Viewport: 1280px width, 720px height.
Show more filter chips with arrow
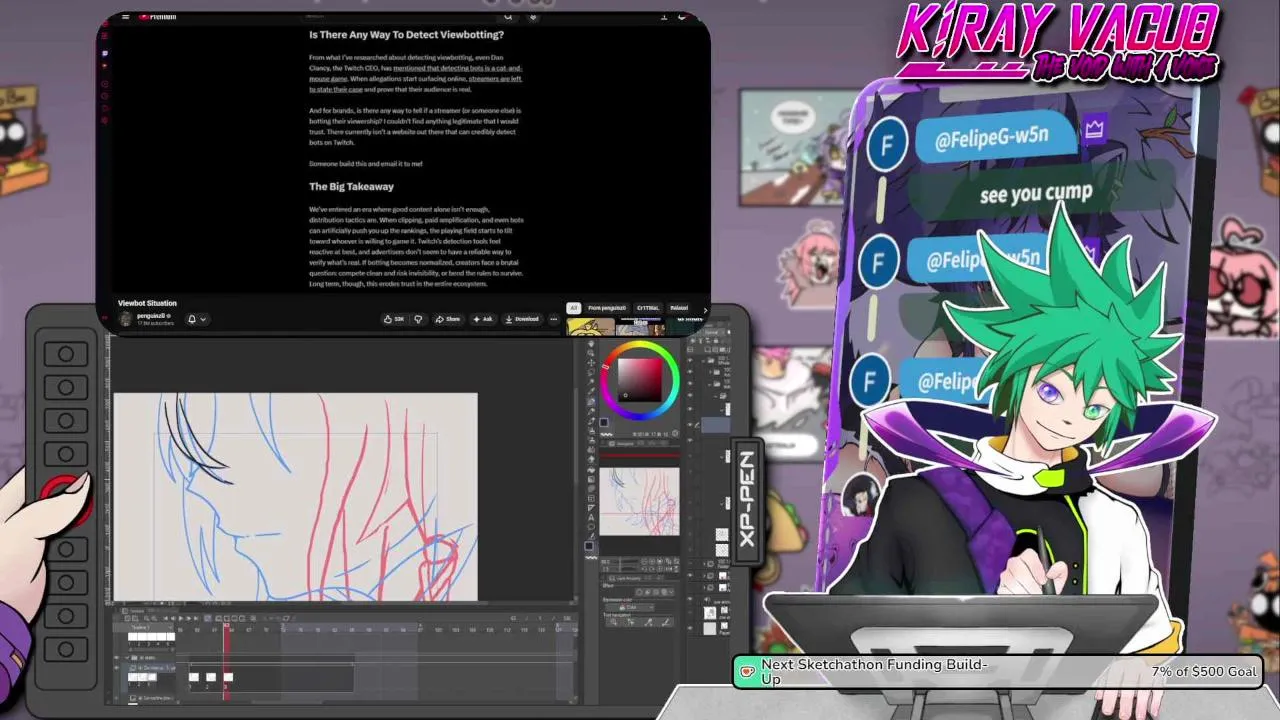point(705,309)
